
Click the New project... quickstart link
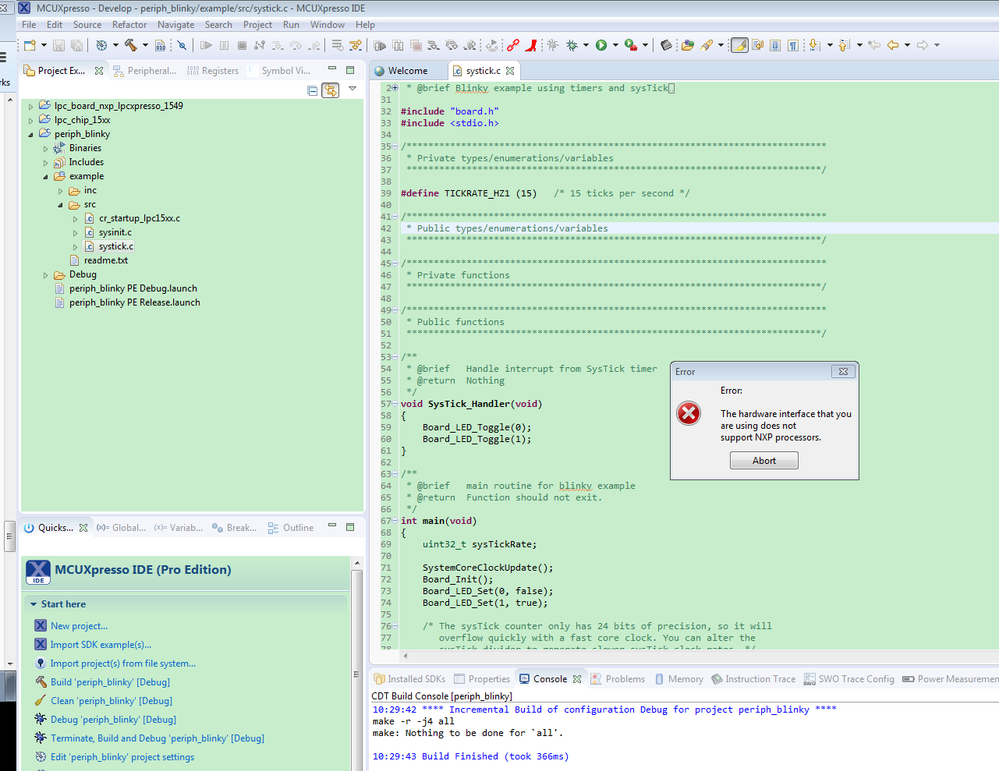pyautogui.click(x=79, y=626)
